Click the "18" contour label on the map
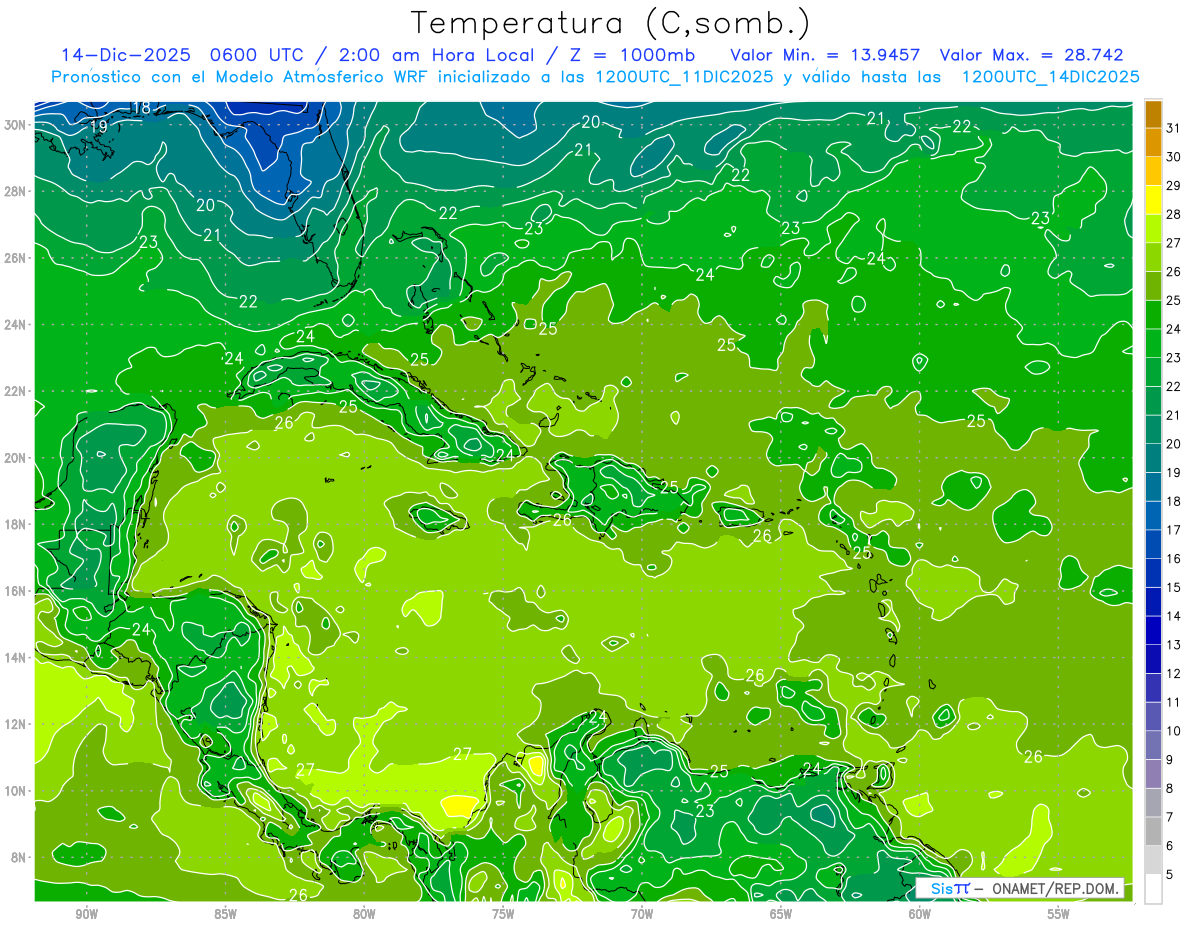The width and height of the screenshot is (1200, 927). pyautogui.click(x=141, y=108)
